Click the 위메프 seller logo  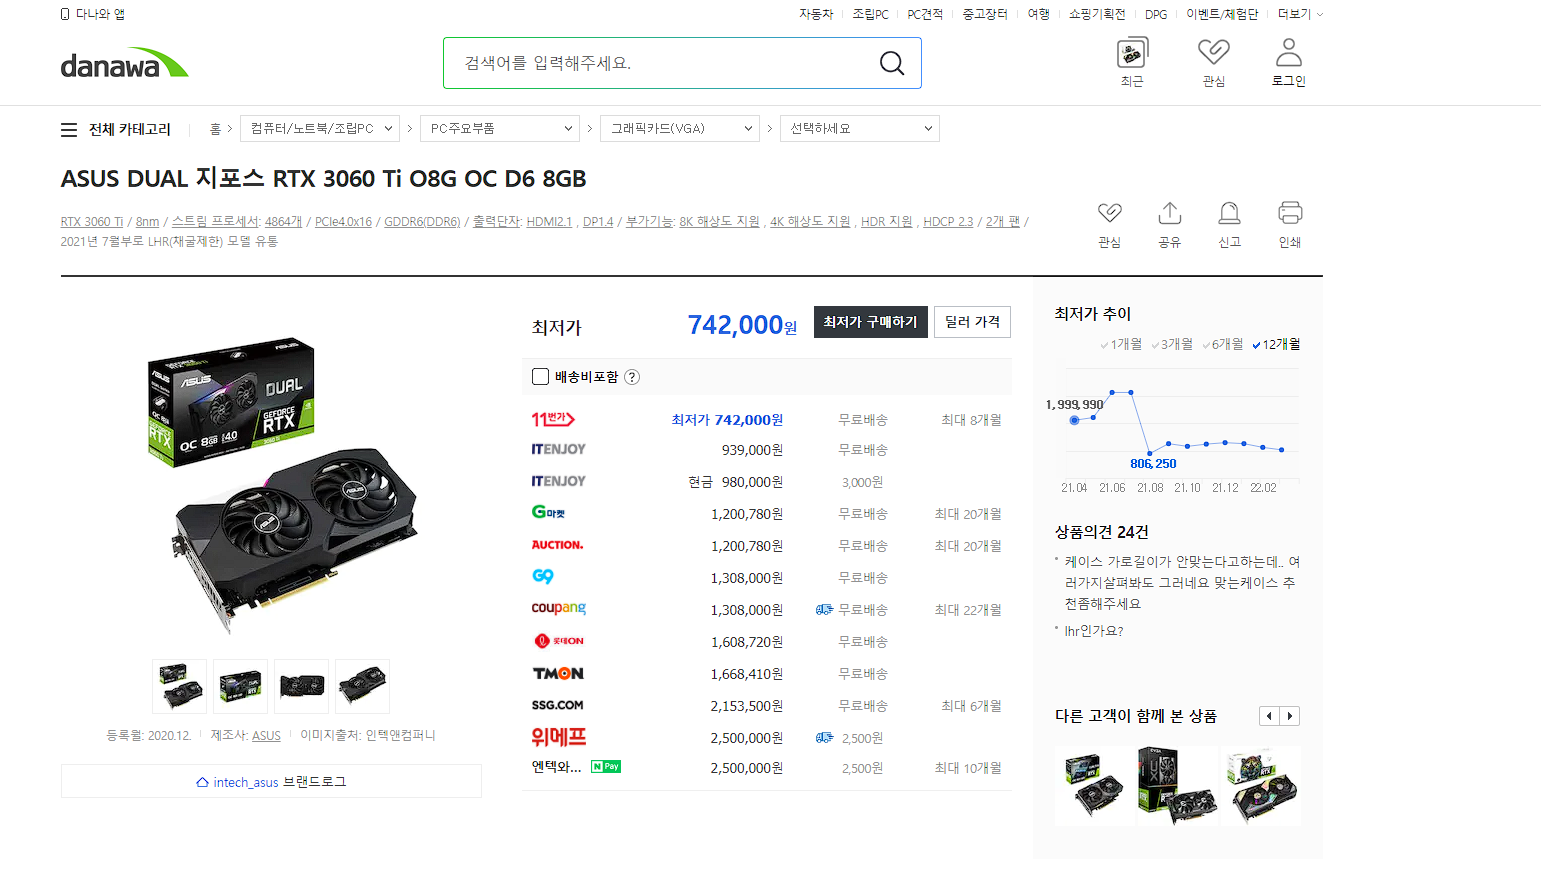[x=559, y=737]
